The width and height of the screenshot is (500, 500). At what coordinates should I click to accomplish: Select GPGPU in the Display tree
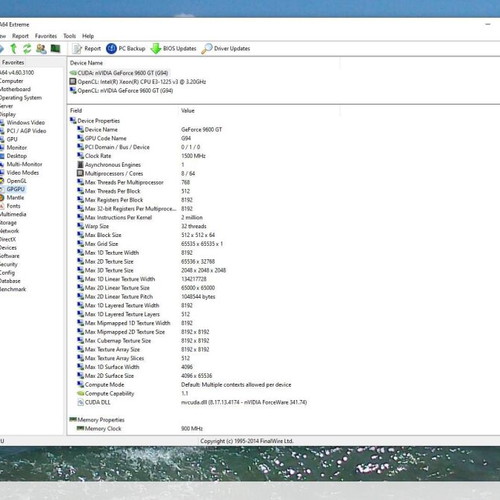pyautogui.click(x=16, y=189)
